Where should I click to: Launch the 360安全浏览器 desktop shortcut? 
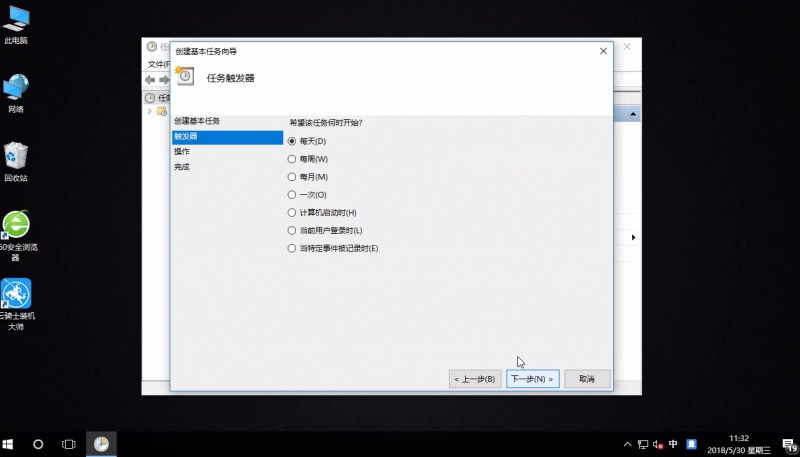16,236
